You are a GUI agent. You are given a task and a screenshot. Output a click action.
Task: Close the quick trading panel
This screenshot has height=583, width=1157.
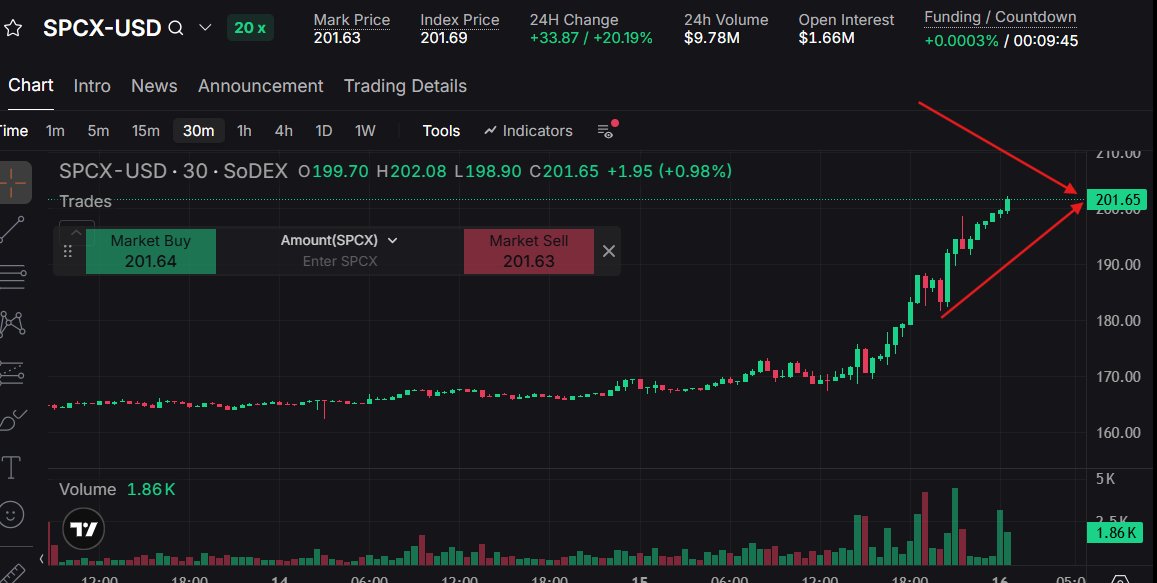click(609, 252)
